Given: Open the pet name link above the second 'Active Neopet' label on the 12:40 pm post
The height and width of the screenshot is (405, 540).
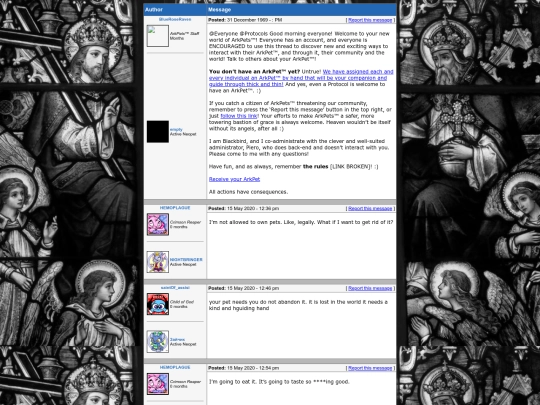Looking at the screenshot, I should pyautogui.click(x=177, y=340).
